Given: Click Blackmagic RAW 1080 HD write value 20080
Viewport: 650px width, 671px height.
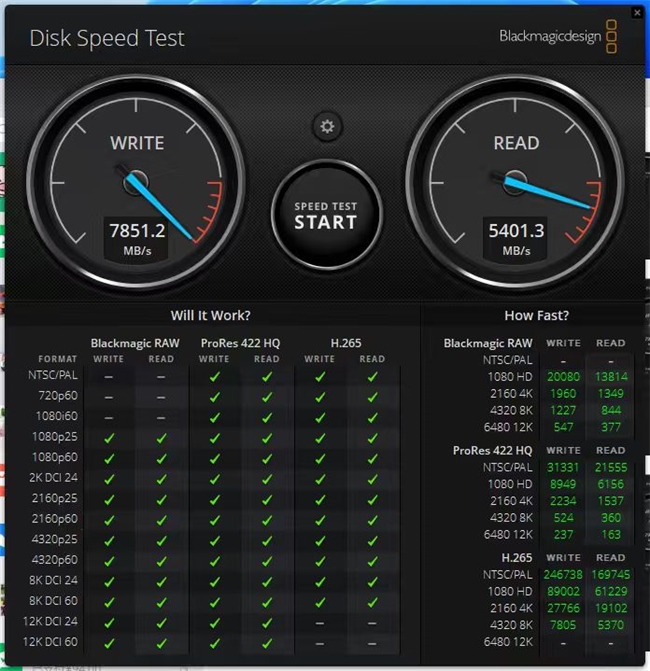Looking at the screenshot, I should [x=563, y=377].
